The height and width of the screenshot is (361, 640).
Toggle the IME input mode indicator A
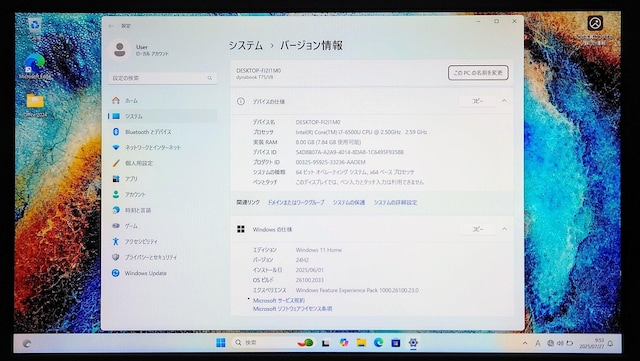pyautogui.click(x=538, y=344)
